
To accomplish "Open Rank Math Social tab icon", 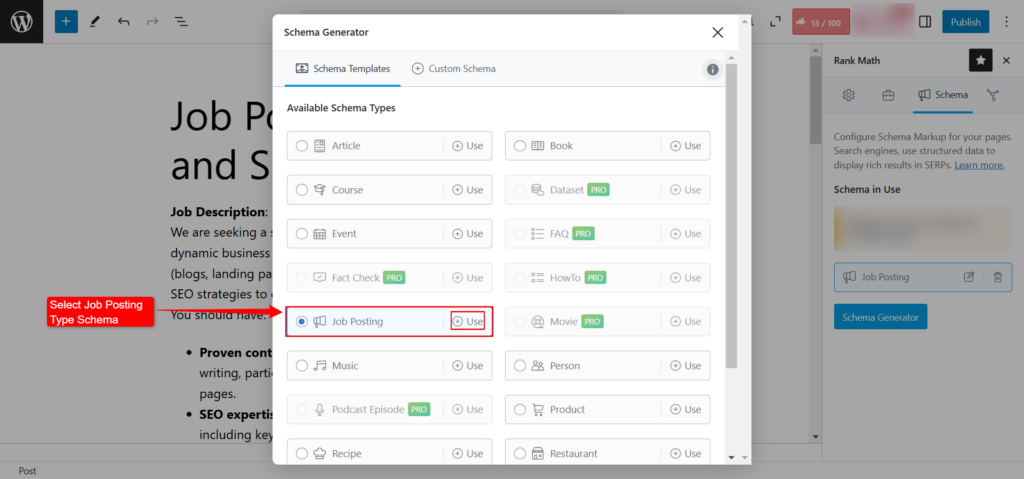I will click(x=993, y=95).
